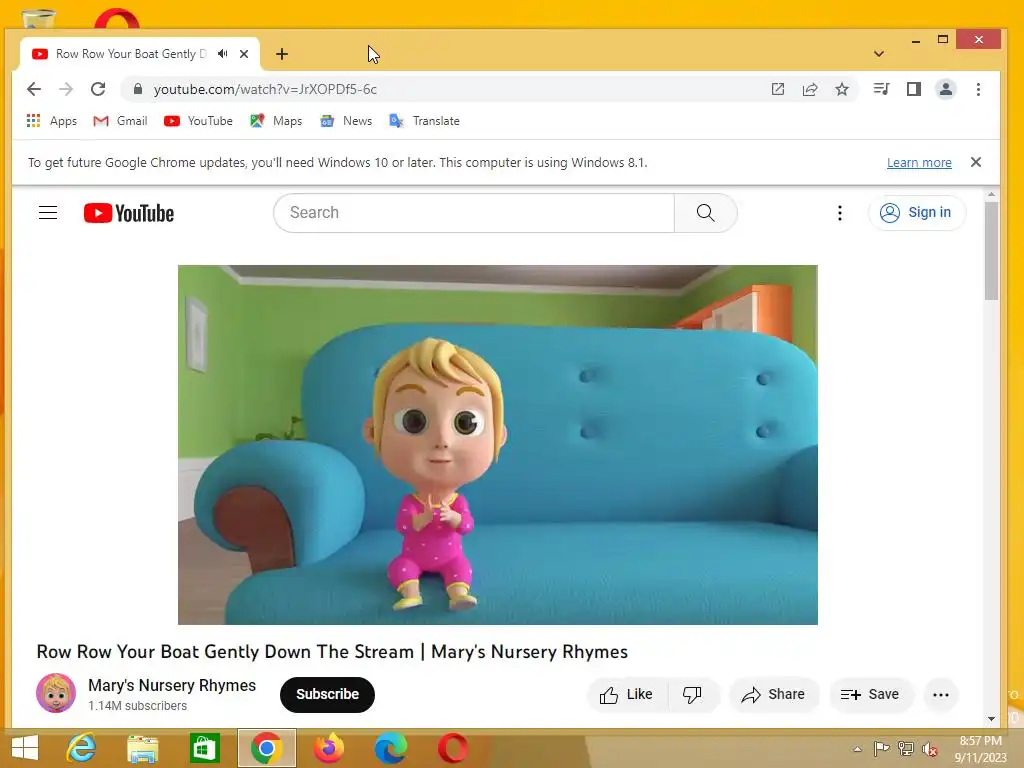Click the Sign in button
This screenshot has width=1024, height=768.
[x=916, y=213]
